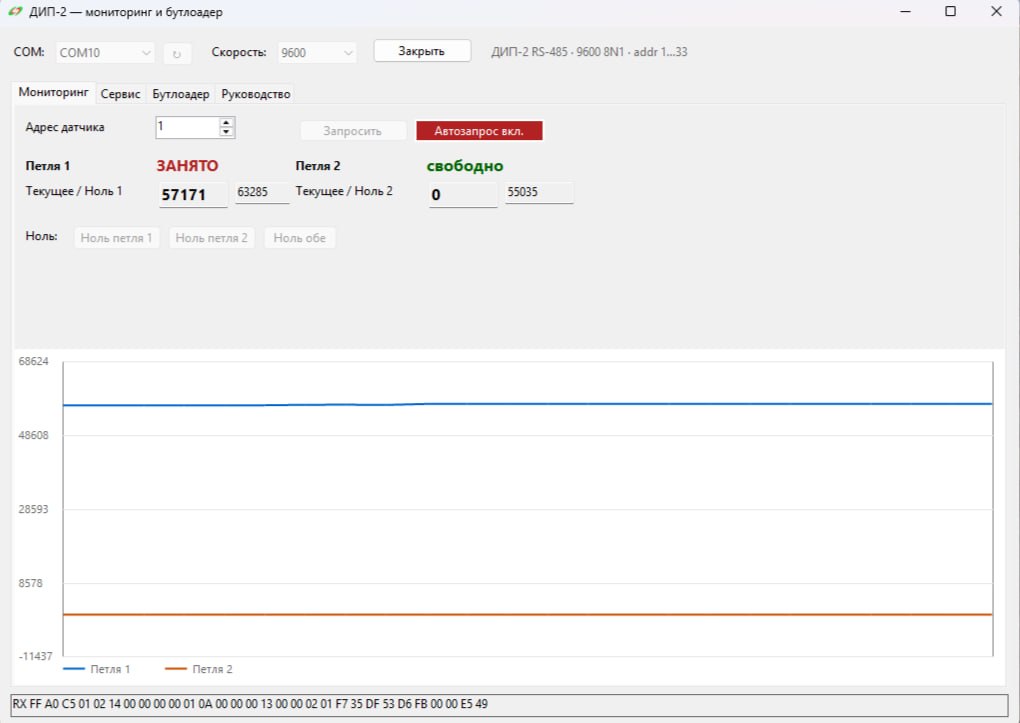Click the Закрыть button

click(x=422, y=51)
